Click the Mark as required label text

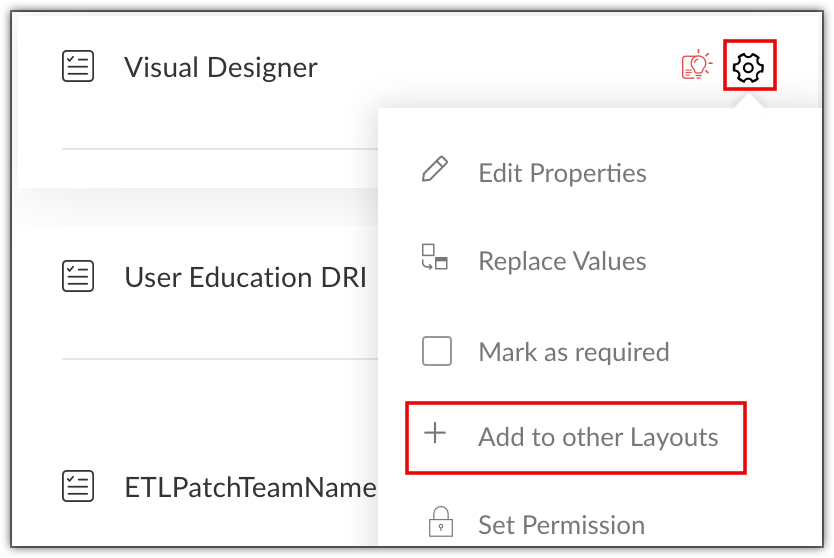pos(574,352)
